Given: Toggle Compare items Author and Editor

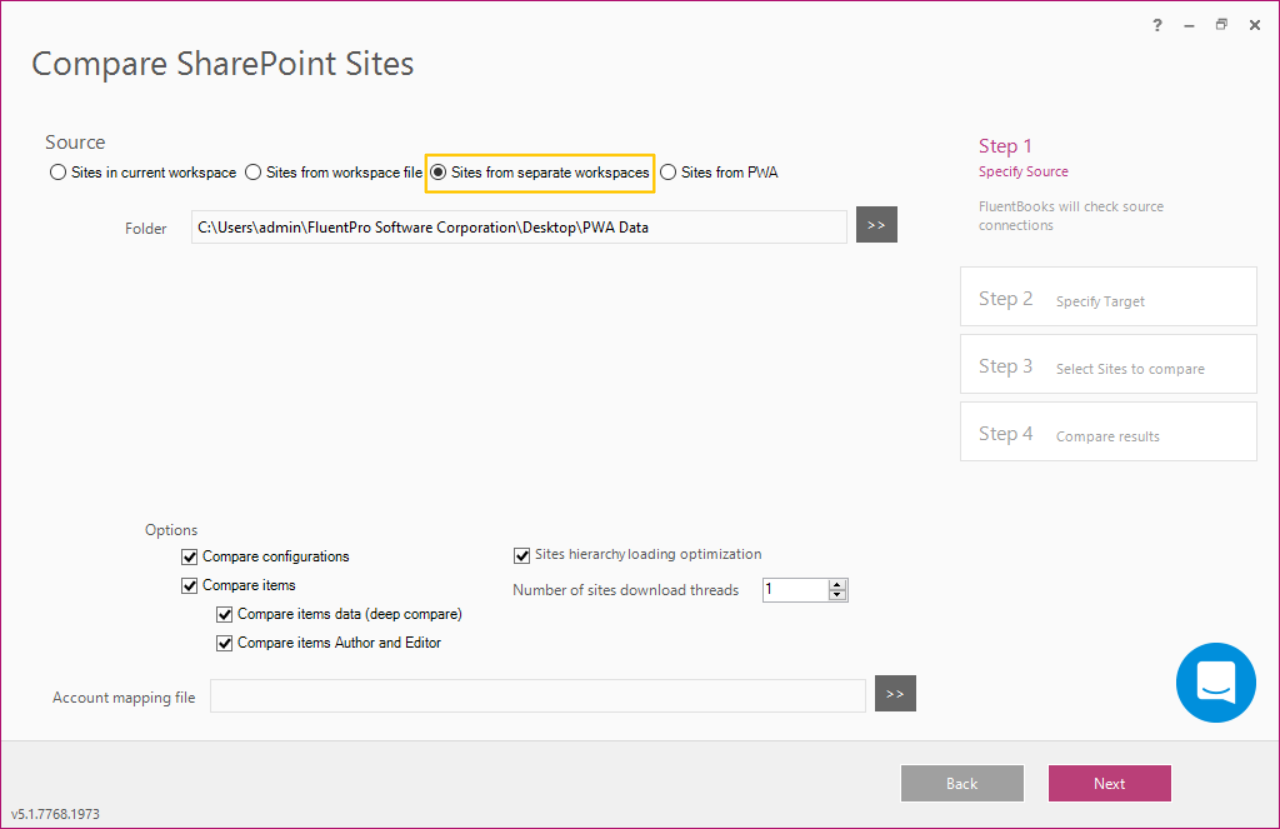Looking at the screenshot, I should tap(224, 644).
